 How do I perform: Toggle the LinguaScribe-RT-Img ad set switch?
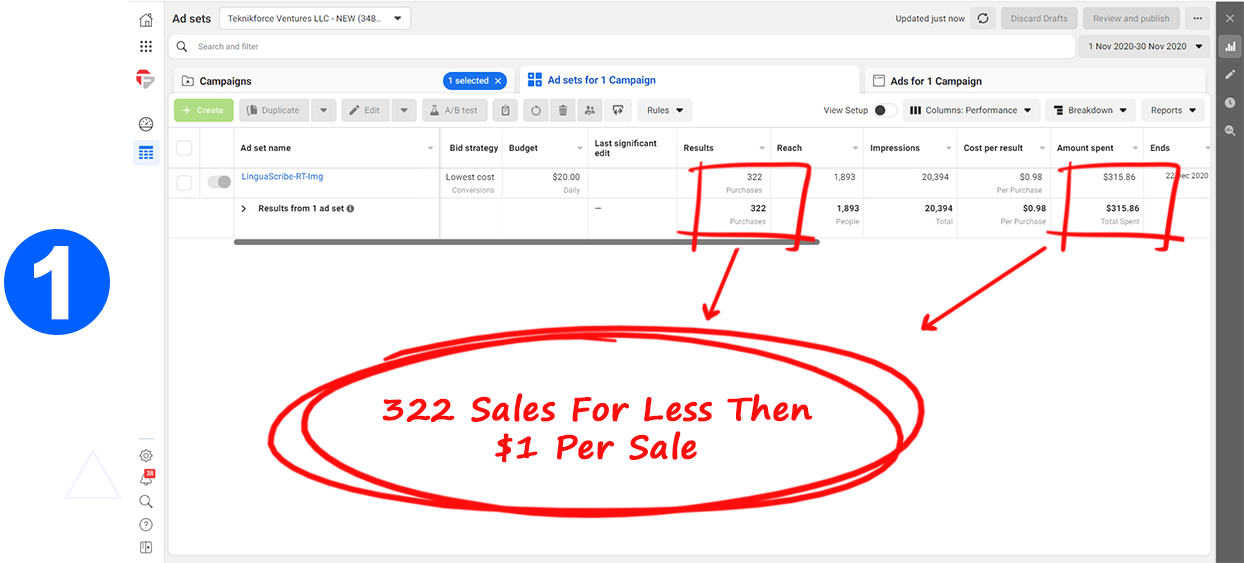pos(218,182)
